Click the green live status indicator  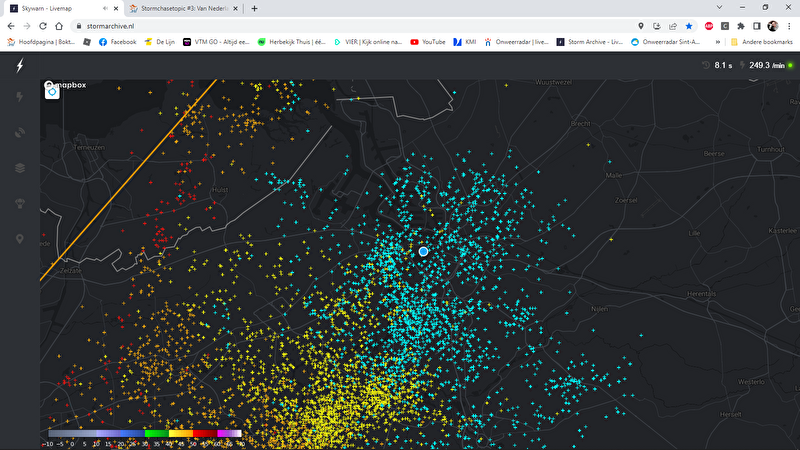tap(791, 65)
